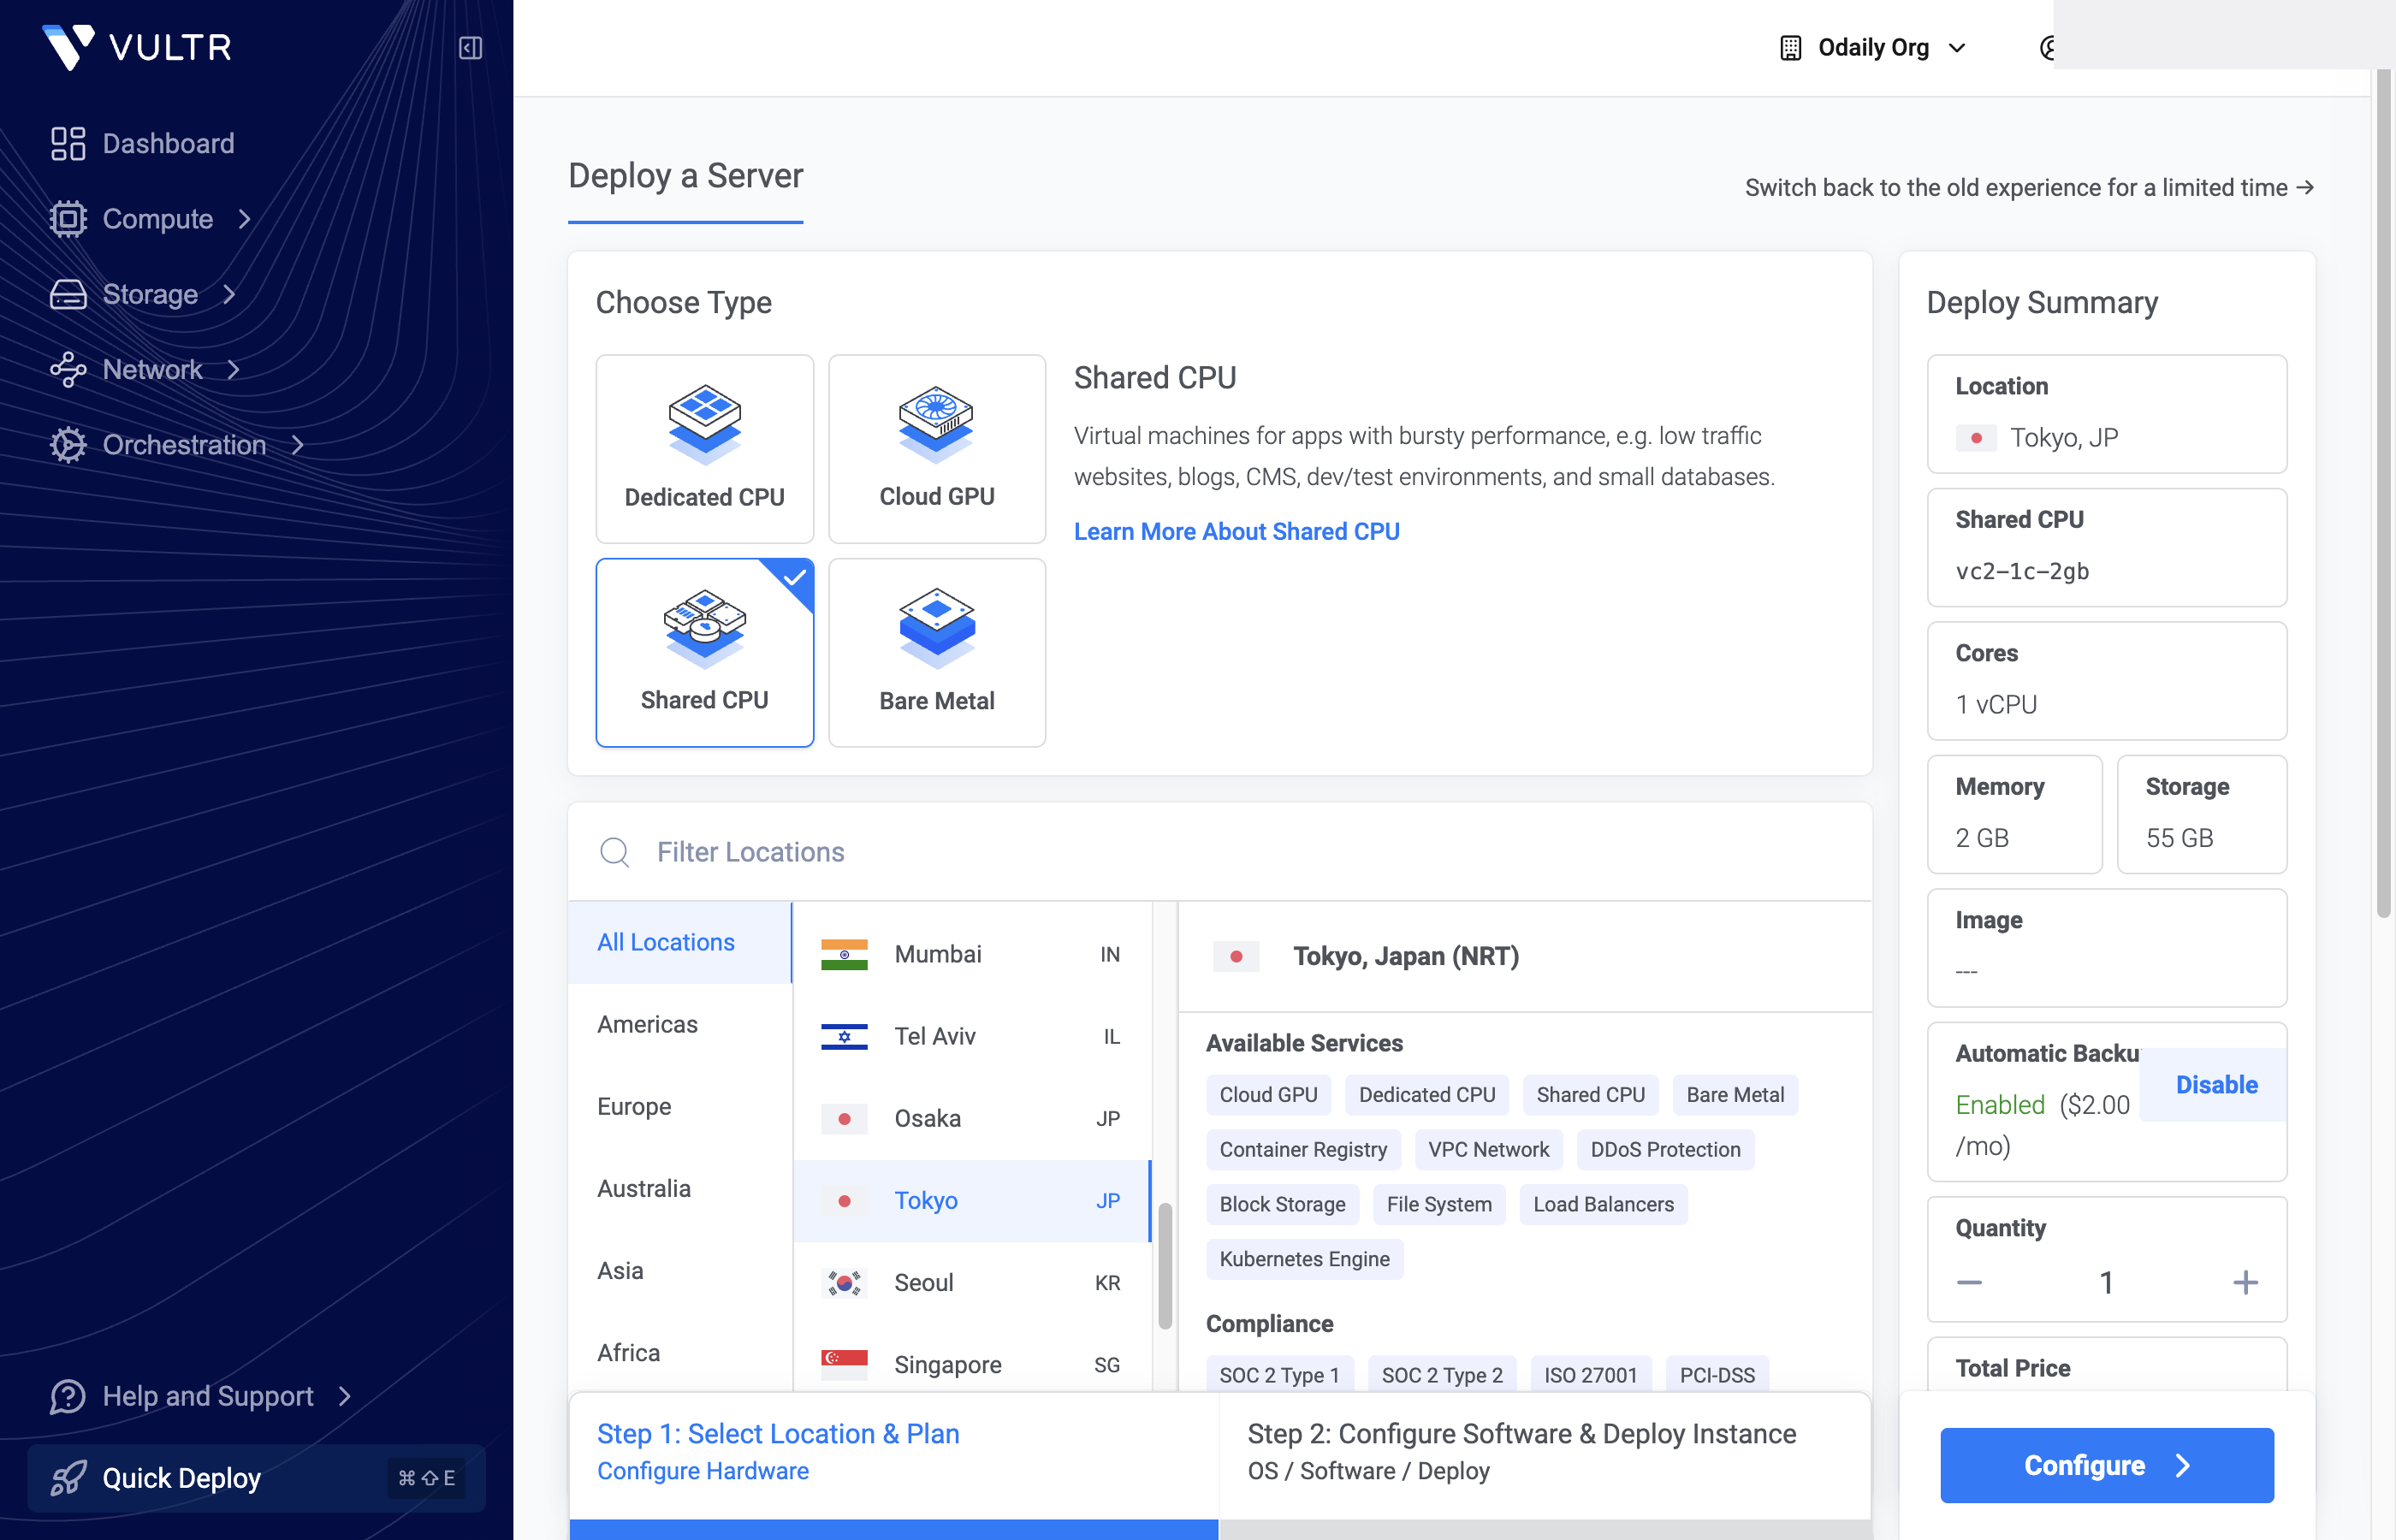Click Learn More About Shared CPU
The image size is (2396, 1540).
(1237, 531)
